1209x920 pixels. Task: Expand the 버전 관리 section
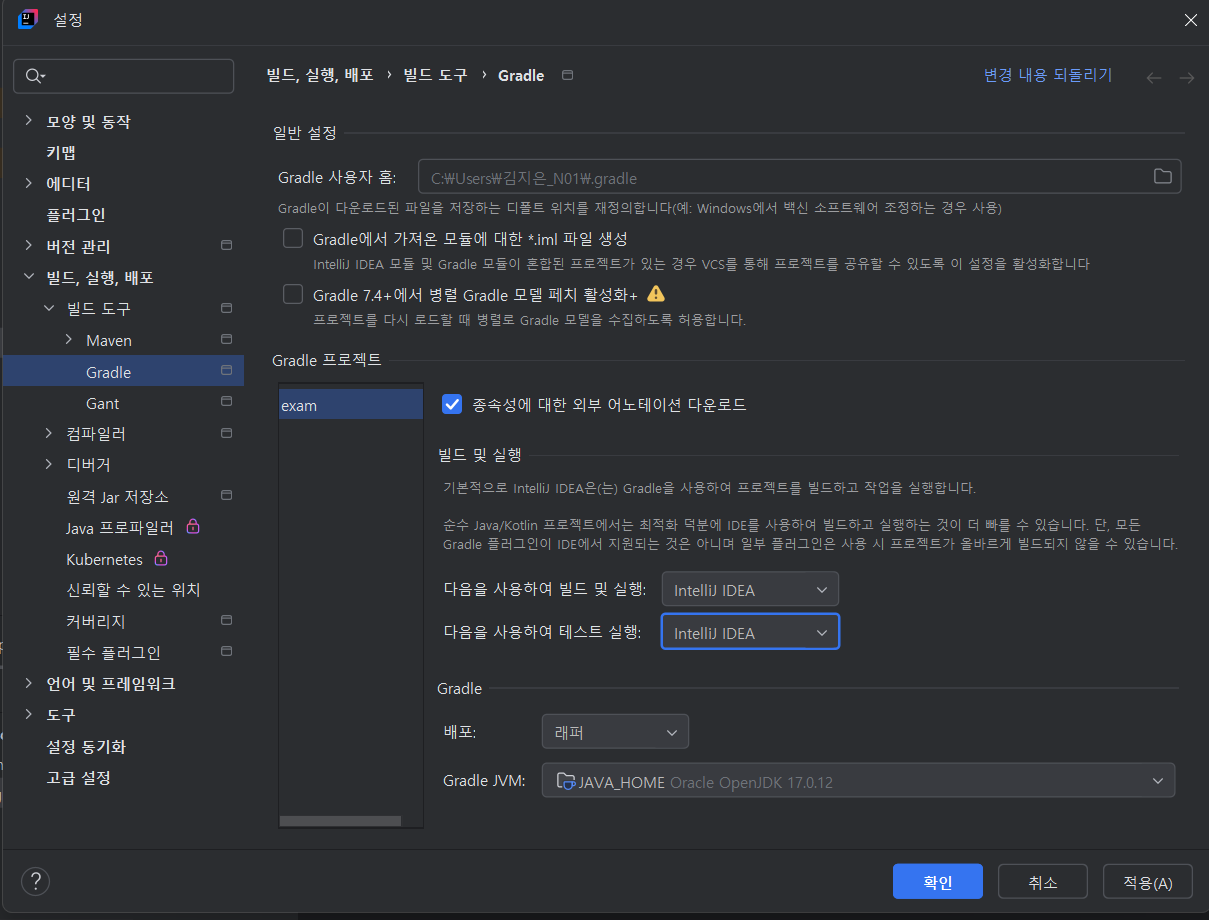coord(28,245)
